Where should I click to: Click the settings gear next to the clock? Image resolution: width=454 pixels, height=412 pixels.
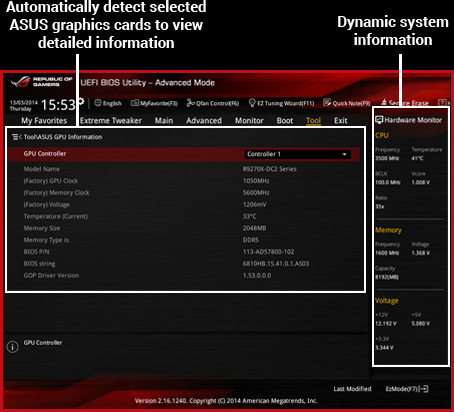(81, 101)
